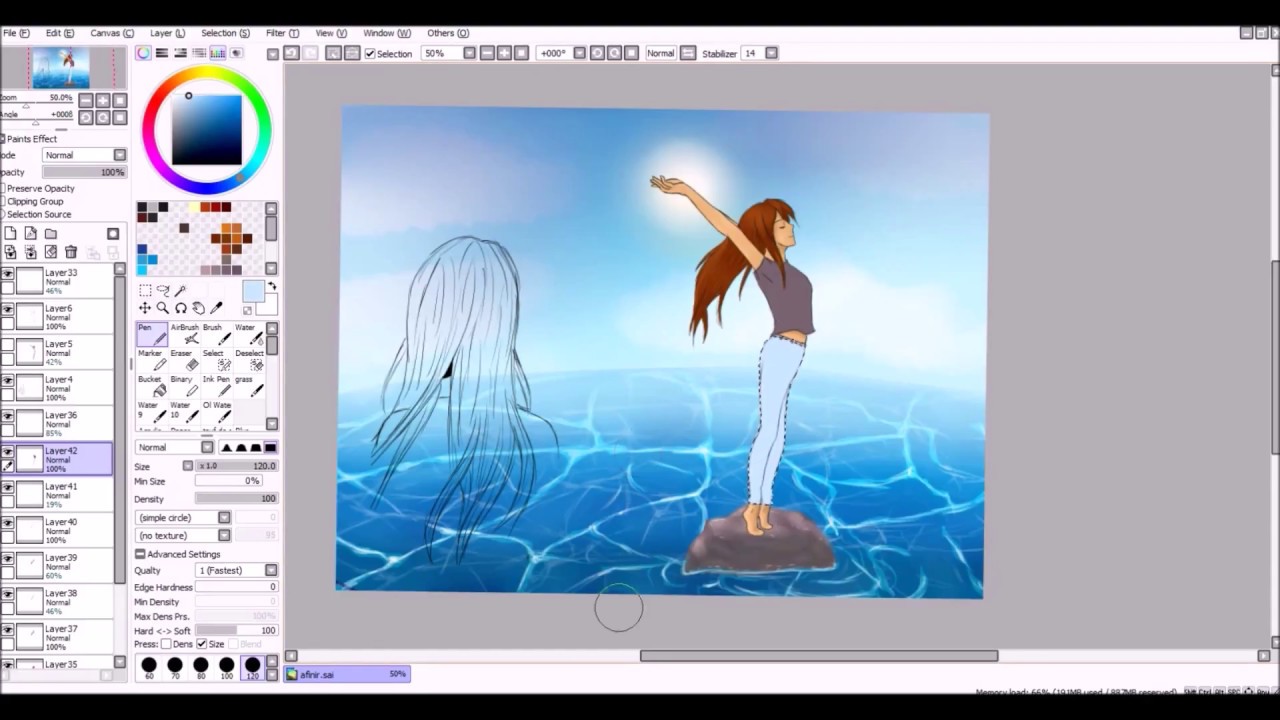The height and width of the screenshot is (720, 1280).
Task: Create a new normal layer
Action: click(x=10, y=234)
